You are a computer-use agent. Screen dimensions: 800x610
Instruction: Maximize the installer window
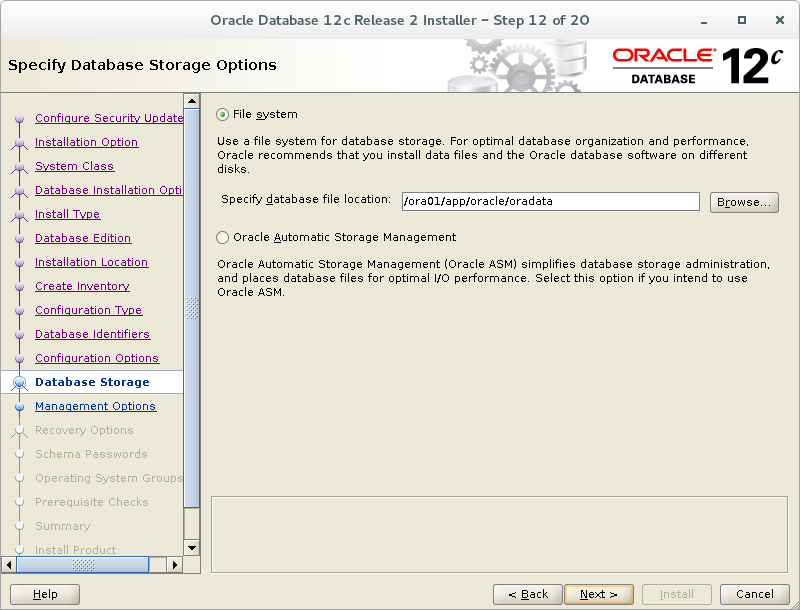[742, 20]
